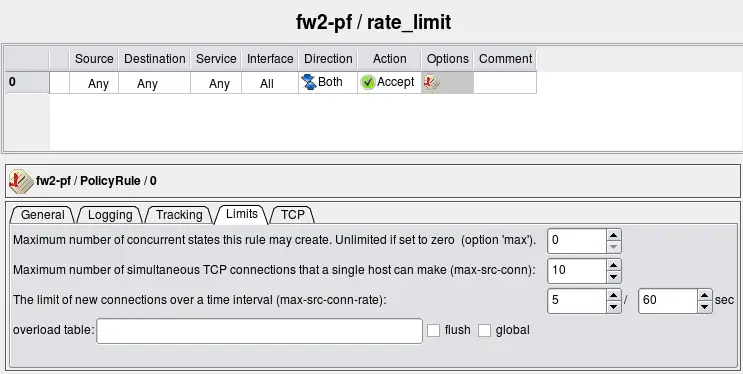The image size is (743, 374).
Task: Focus the max states field showing 0
Action: tap(577, 241)
